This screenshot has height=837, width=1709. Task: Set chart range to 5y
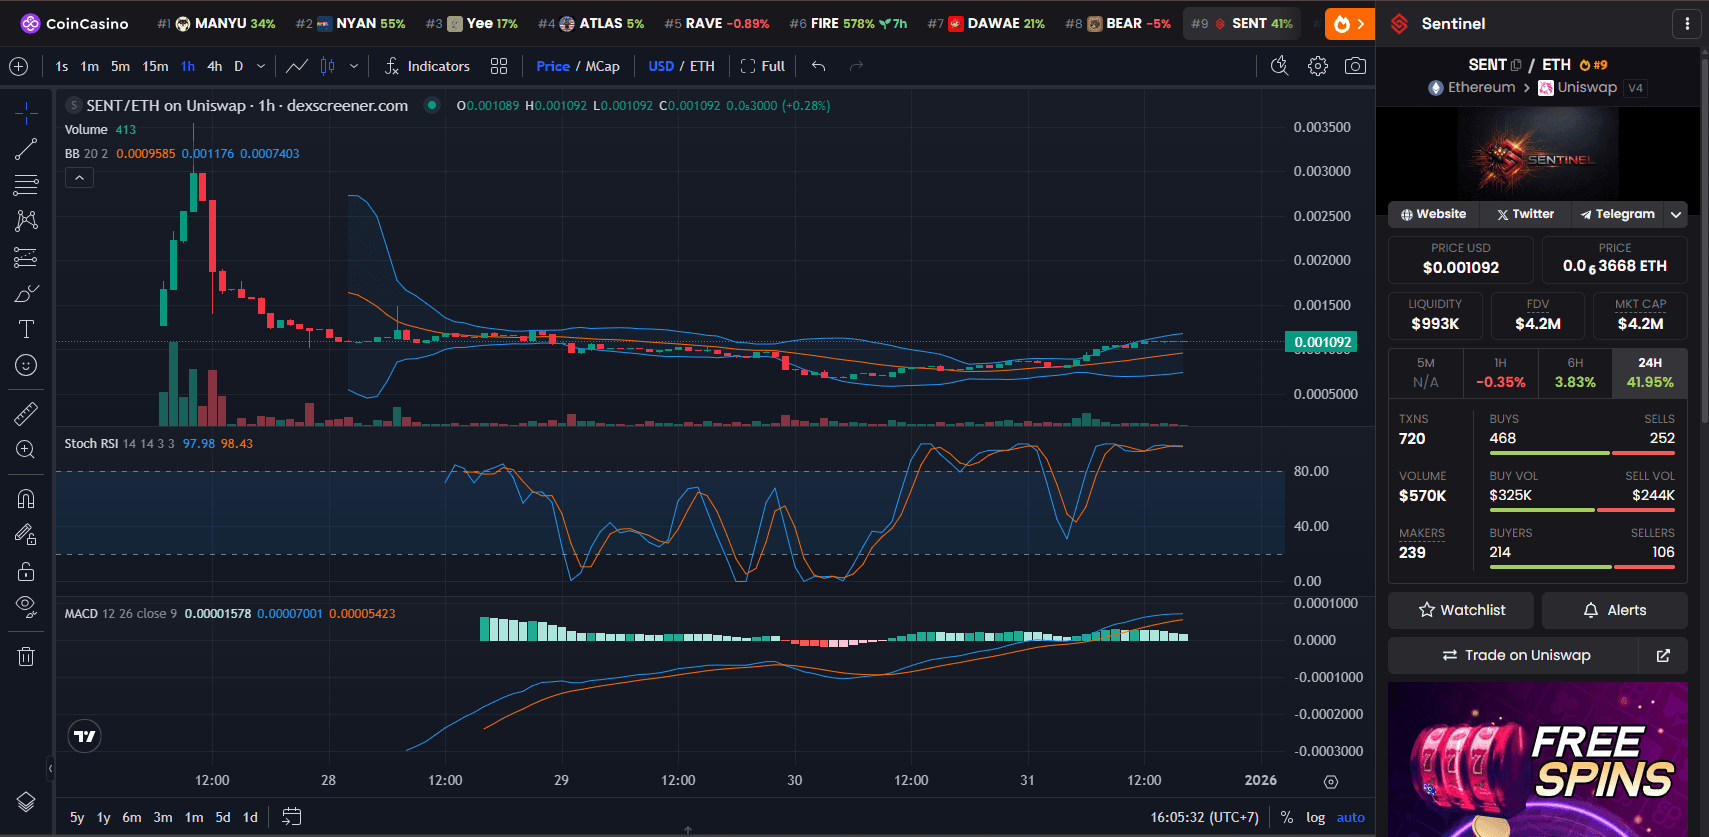point(77,817)
